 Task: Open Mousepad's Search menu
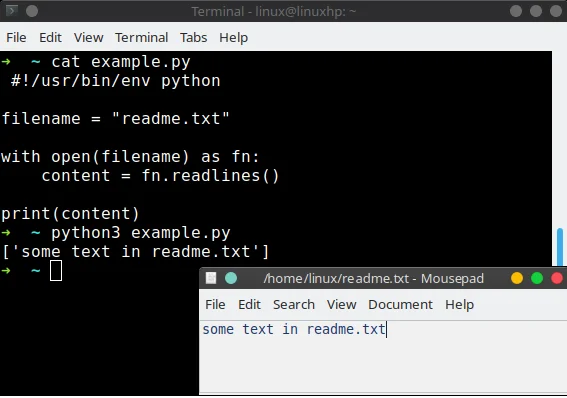pyautogui.click(x=294, y=305)
